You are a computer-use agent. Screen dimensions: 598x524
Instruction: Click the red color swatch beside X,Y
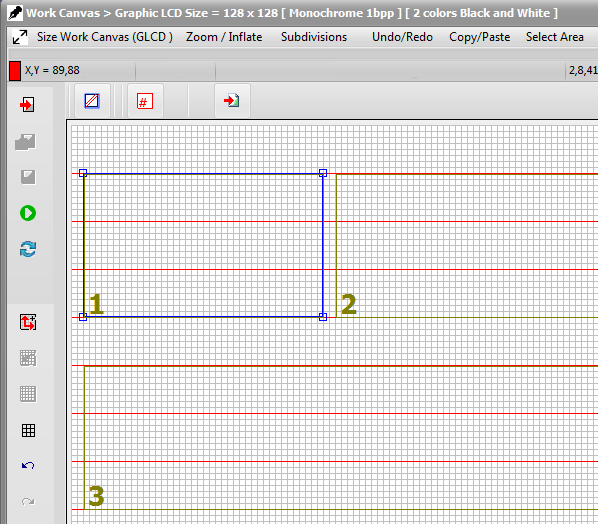(x=15, y=71)
